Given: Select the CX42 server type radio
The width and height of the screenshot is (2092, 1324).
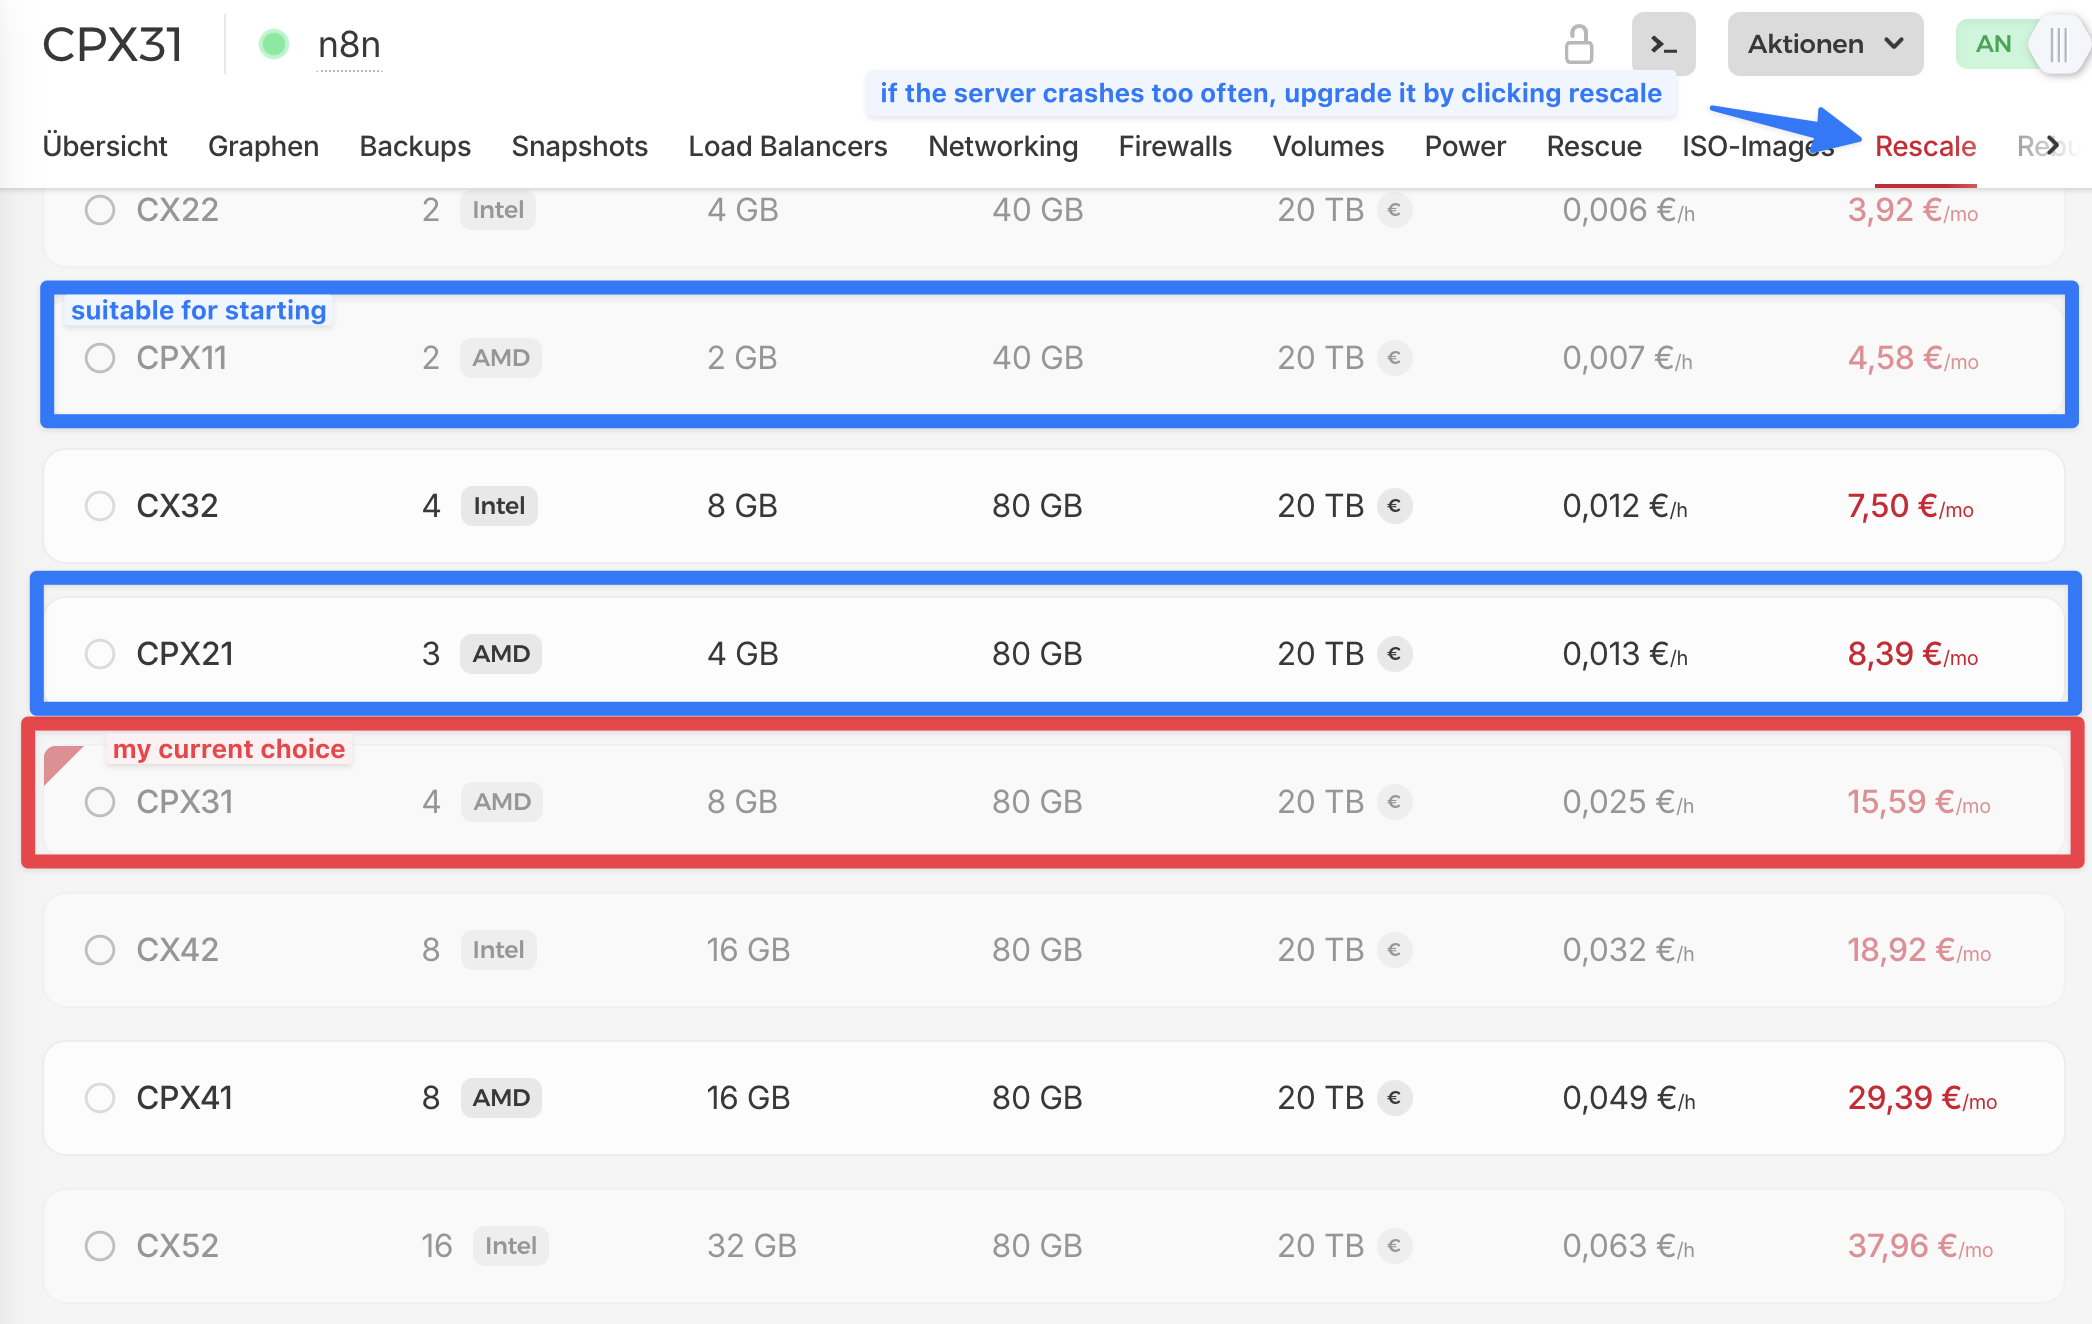Looking at the screenshot, I should [x=100, y=950].
